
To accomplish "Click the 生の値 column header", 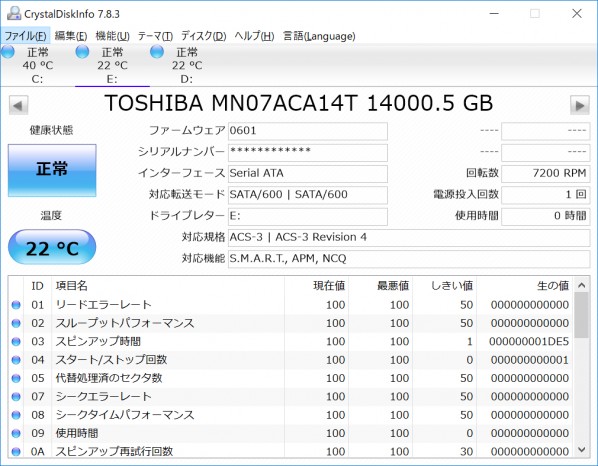I will [524, 286].
